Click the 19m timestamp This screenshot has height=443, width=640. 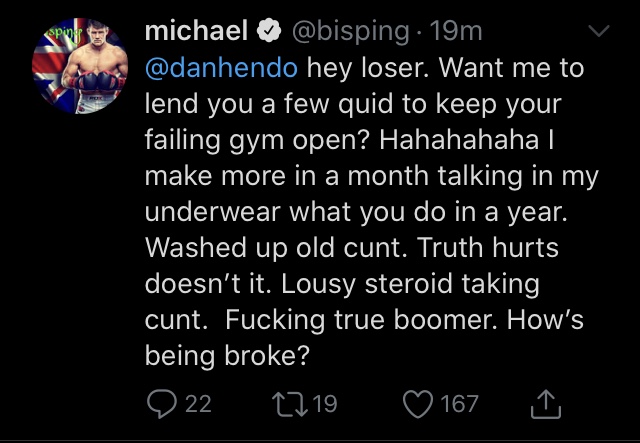tap(456, 31)
